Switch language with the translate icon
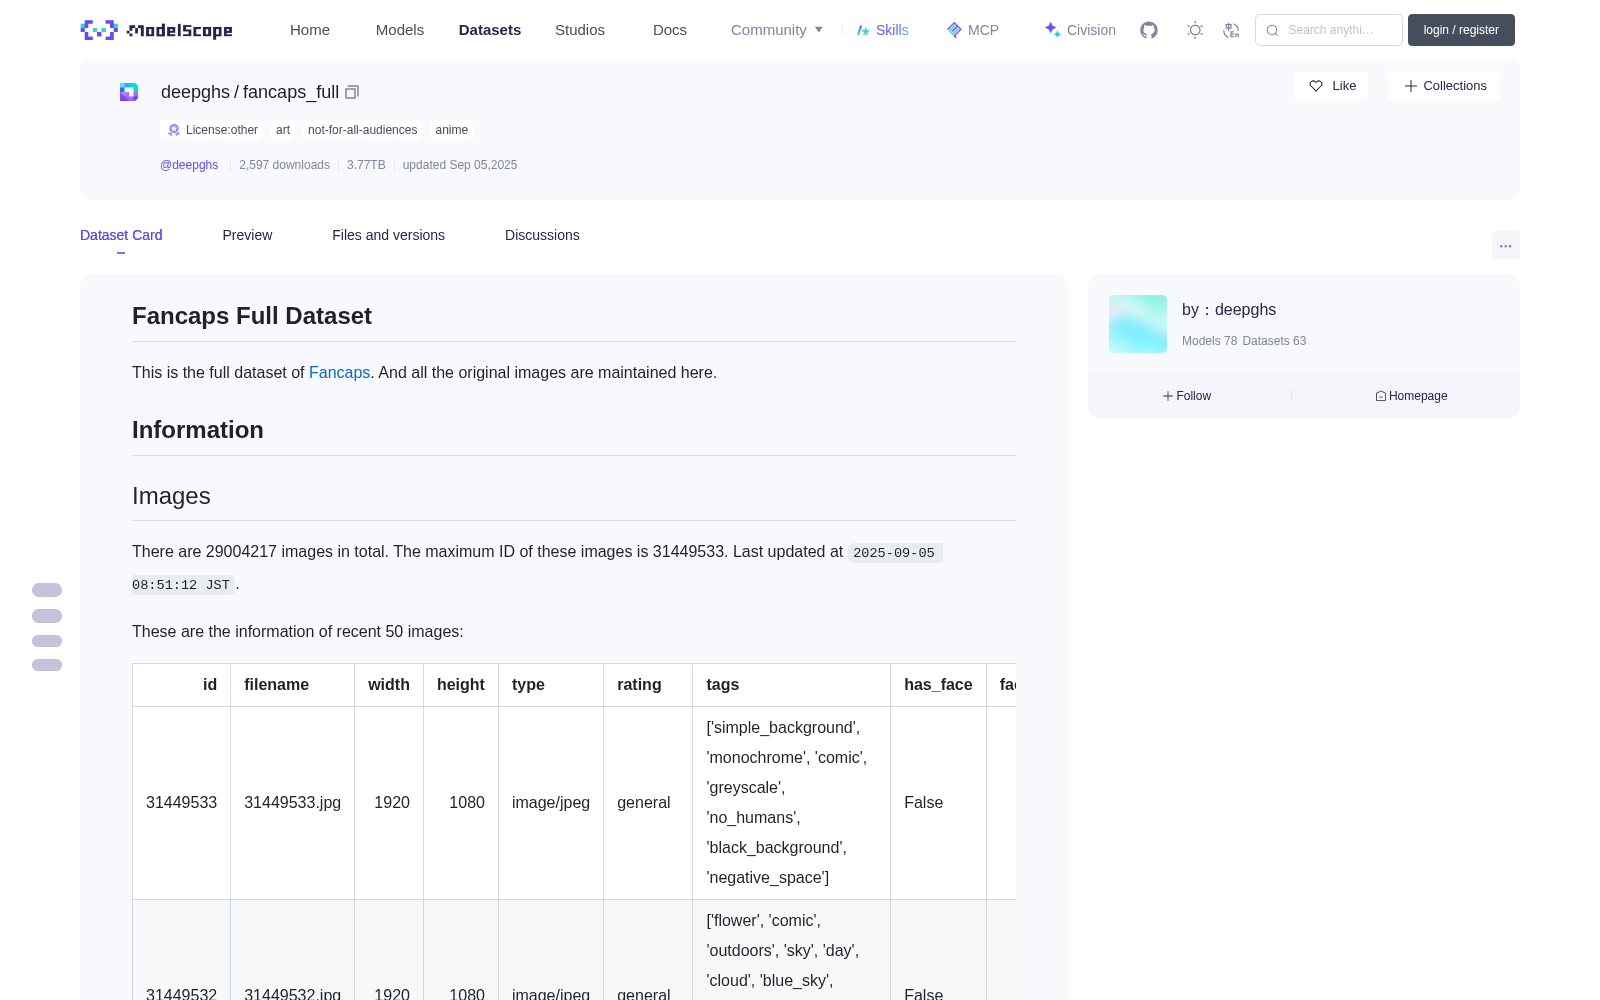Viewport: 1600px width, 1000px height. click(1232, 30)
